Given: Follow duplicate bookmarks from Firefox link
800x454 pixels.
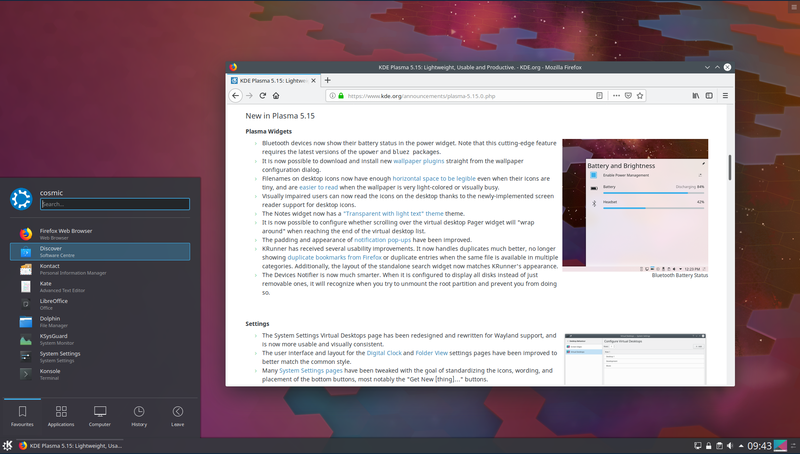Looking at the screenshot, I should point(334,257).
